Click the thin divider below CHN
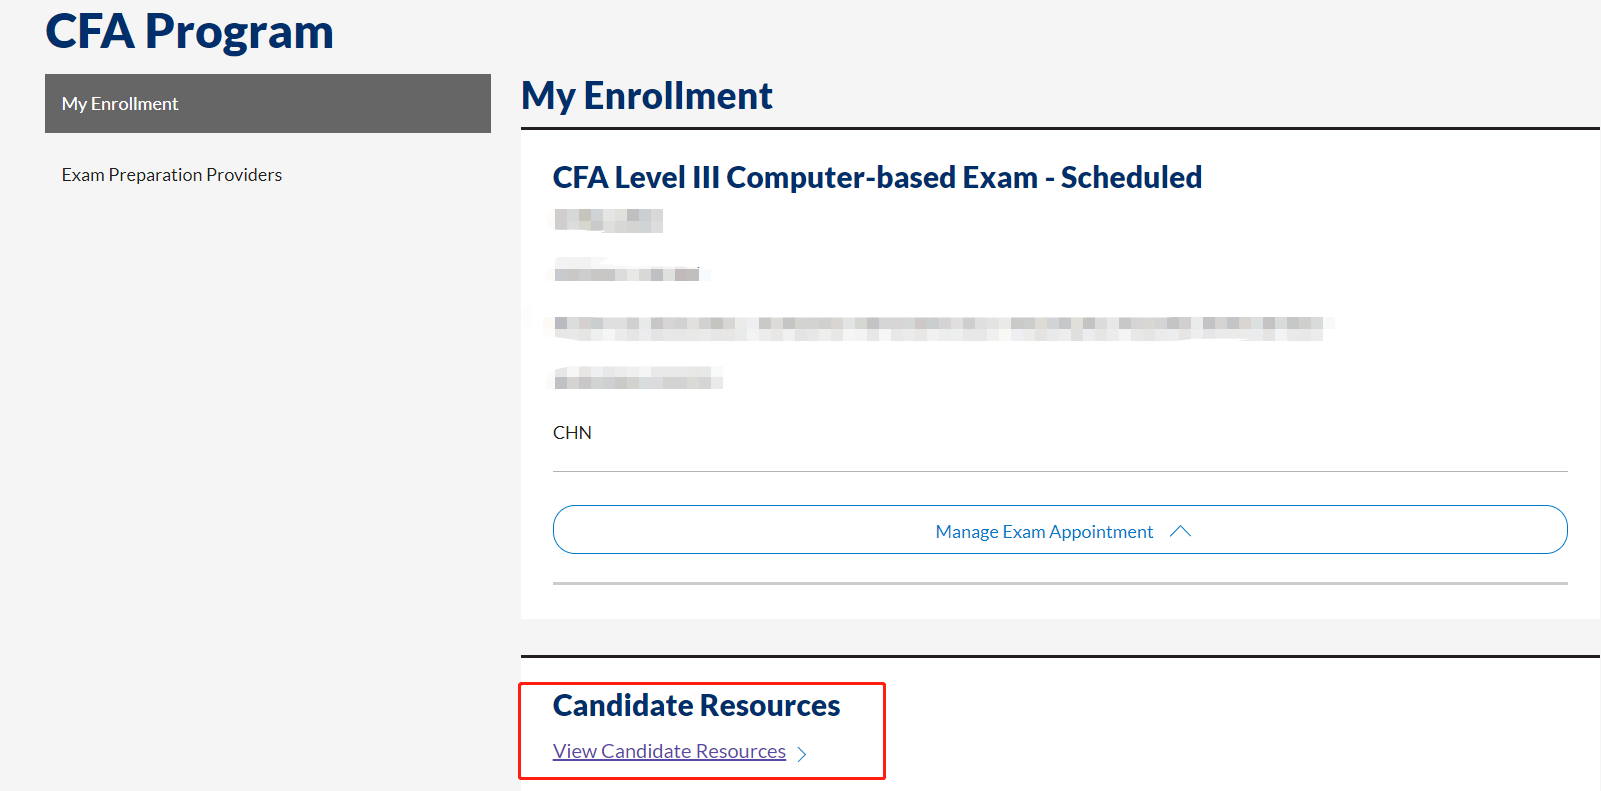This screenshot has width=1601, height=791. coord(1060,471)
